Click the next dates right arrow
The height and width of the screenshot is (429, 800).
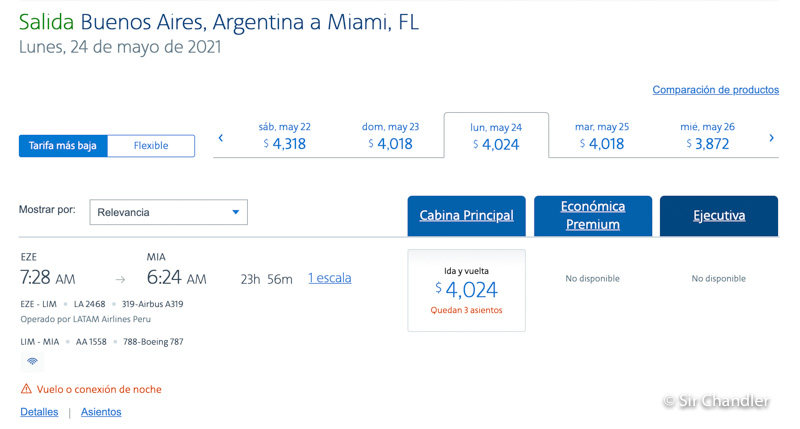coord(771,138)
